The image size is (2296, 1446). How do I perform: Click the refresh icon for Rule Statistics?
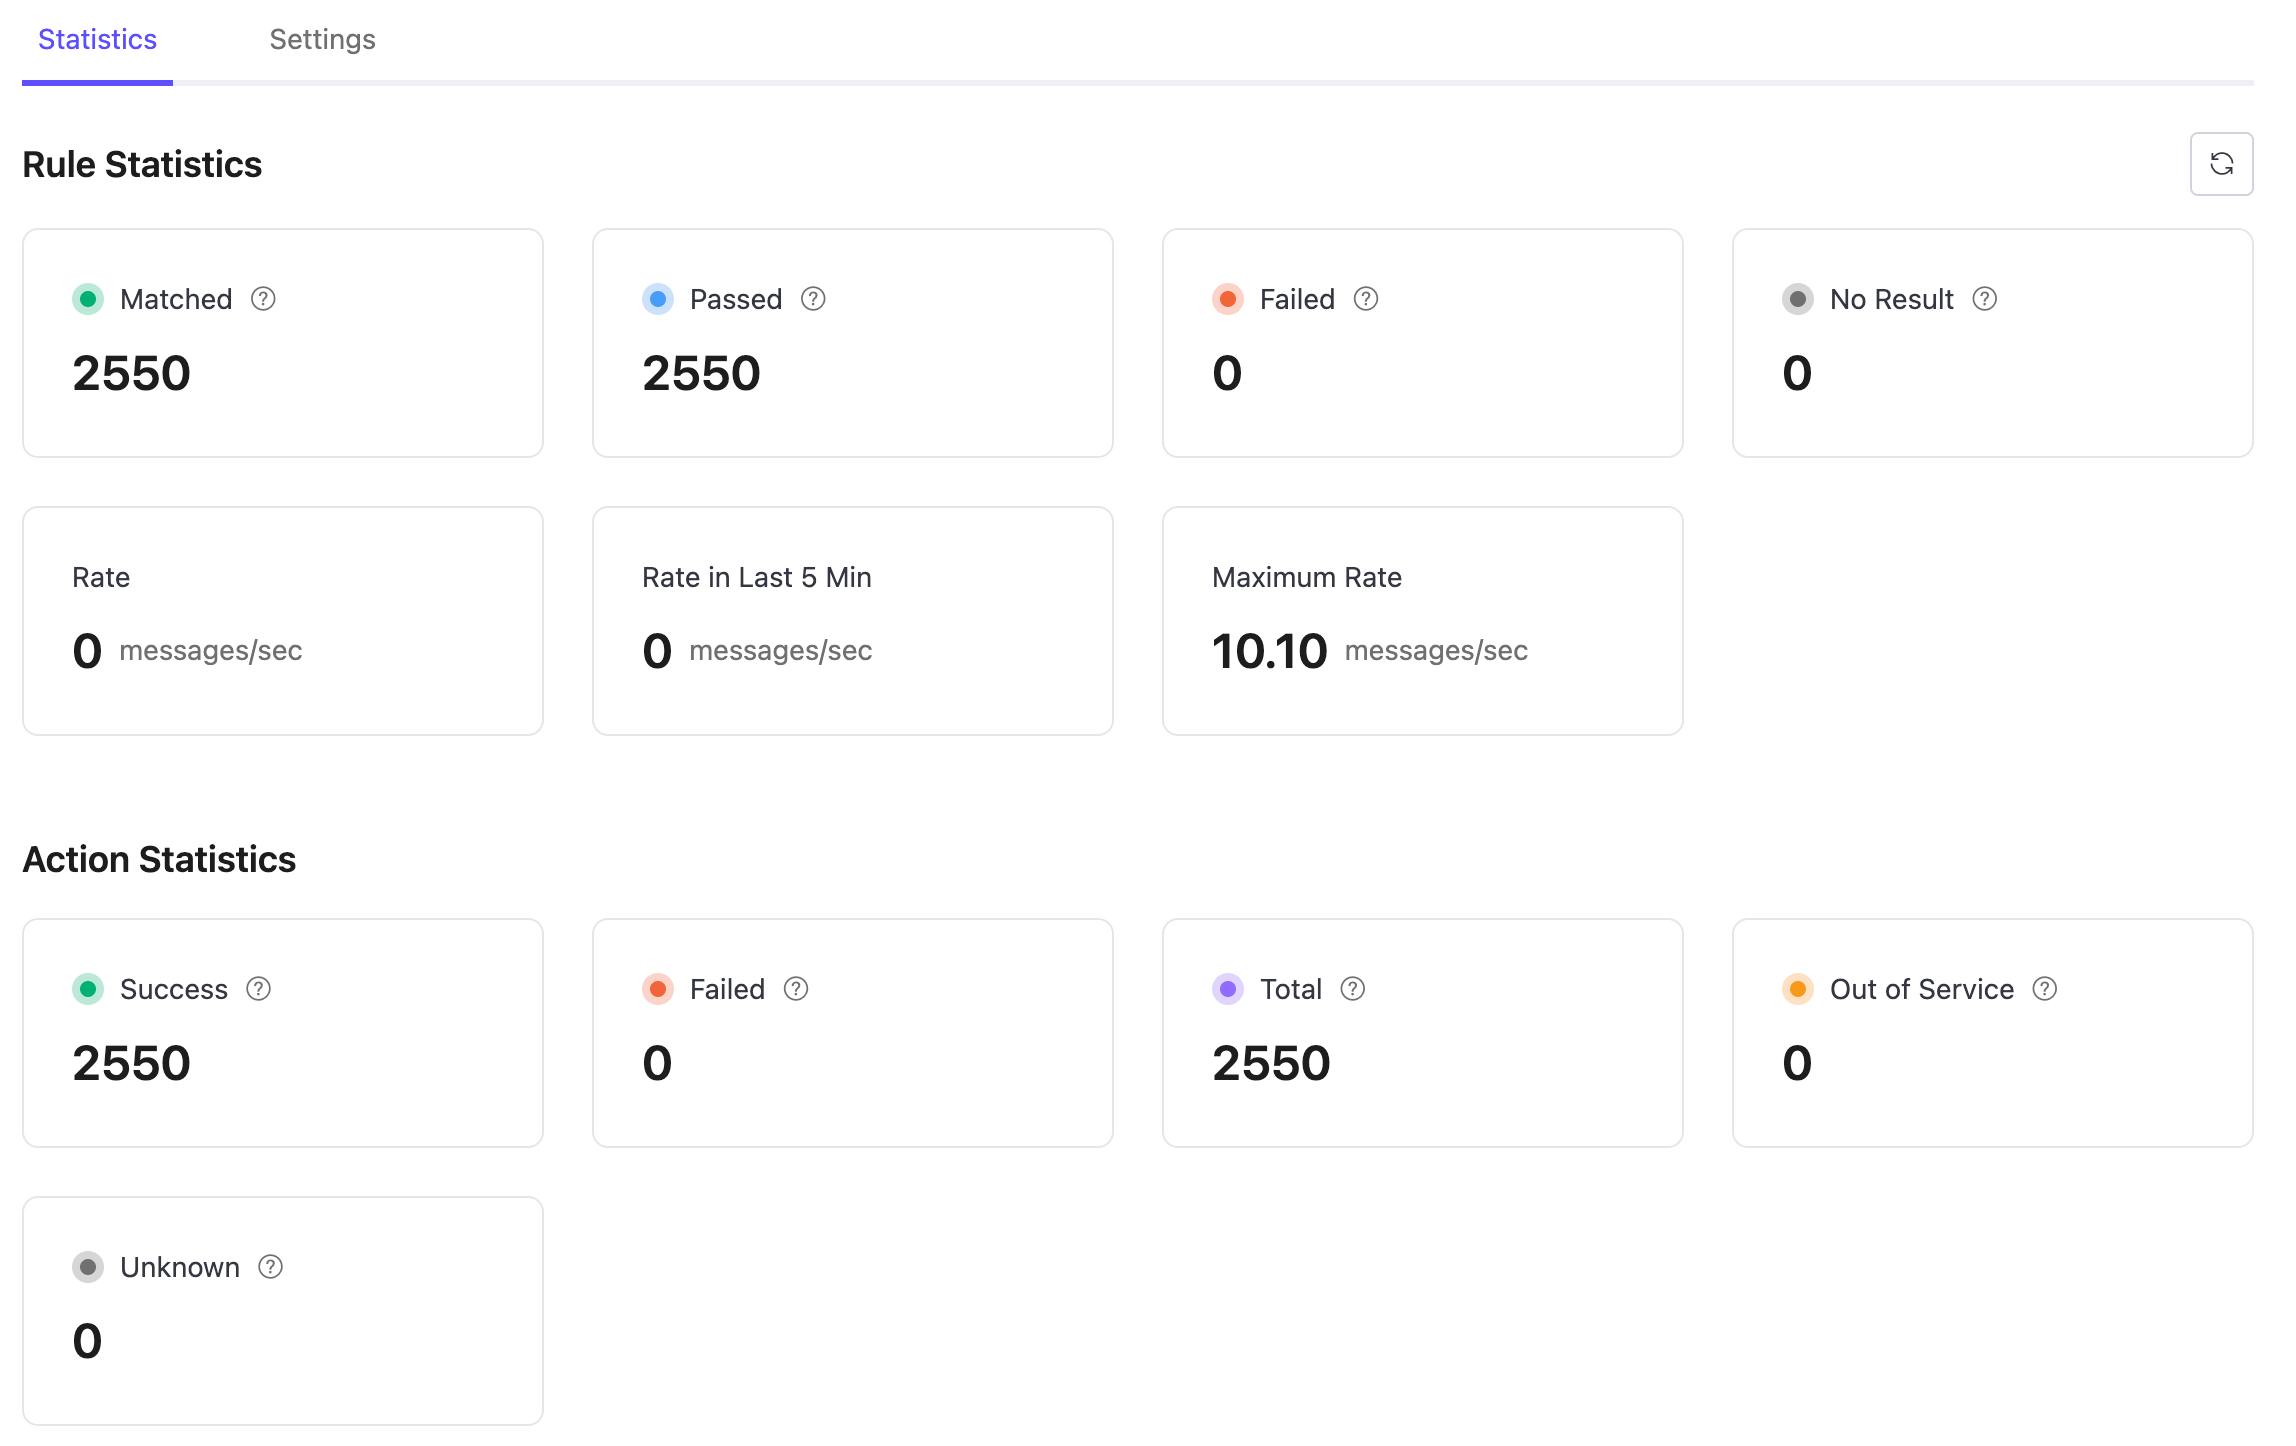[2221, 163]
